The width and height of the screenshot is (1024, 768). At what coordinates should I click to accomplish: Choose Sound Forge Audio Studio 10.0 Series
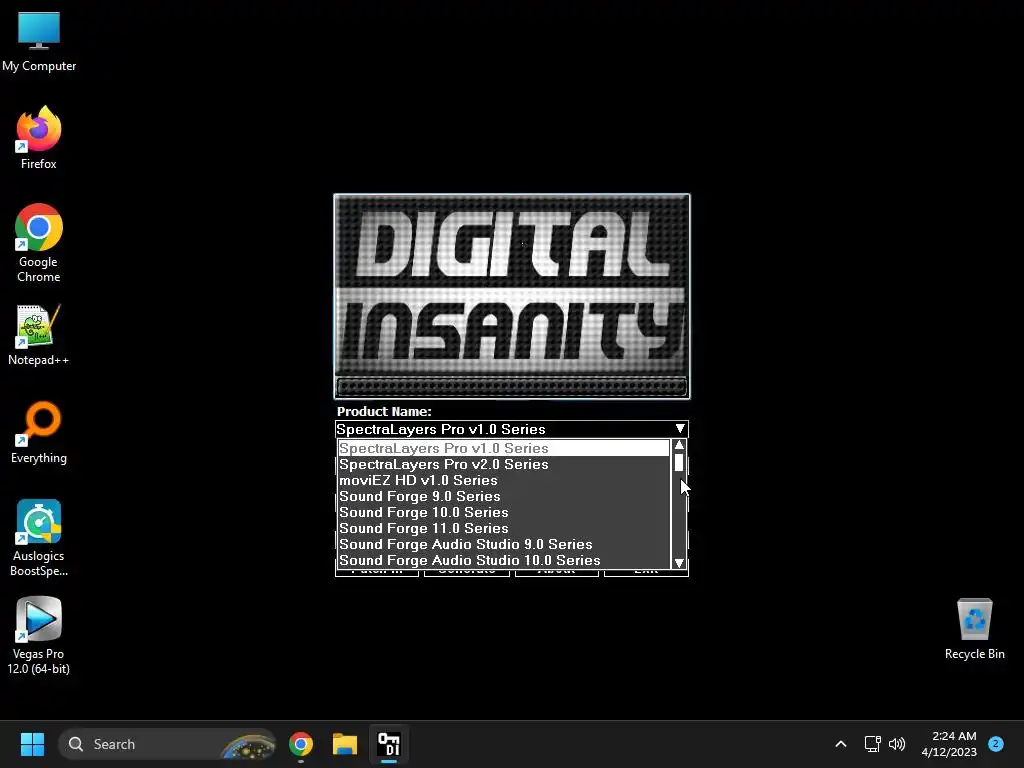tap(504, 560)
